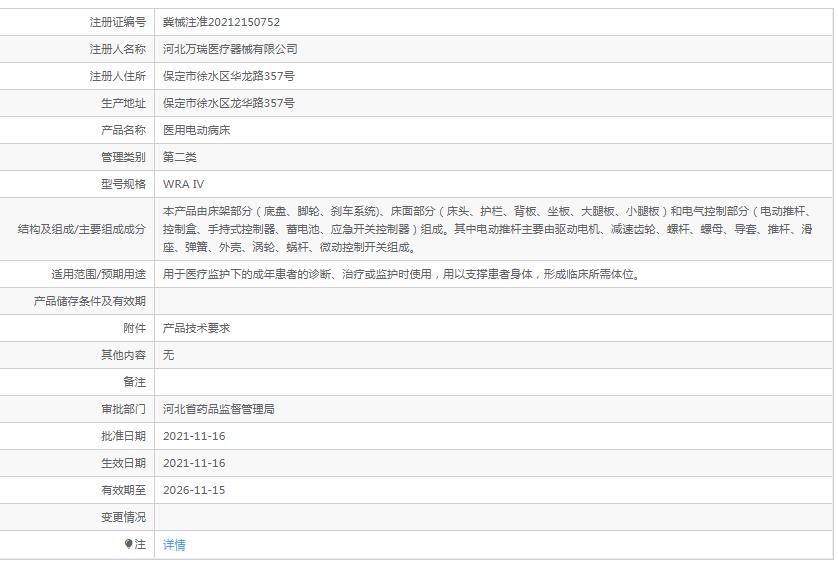Click the 其他内容 label
The image size is (838, 564).
[123, 355]
